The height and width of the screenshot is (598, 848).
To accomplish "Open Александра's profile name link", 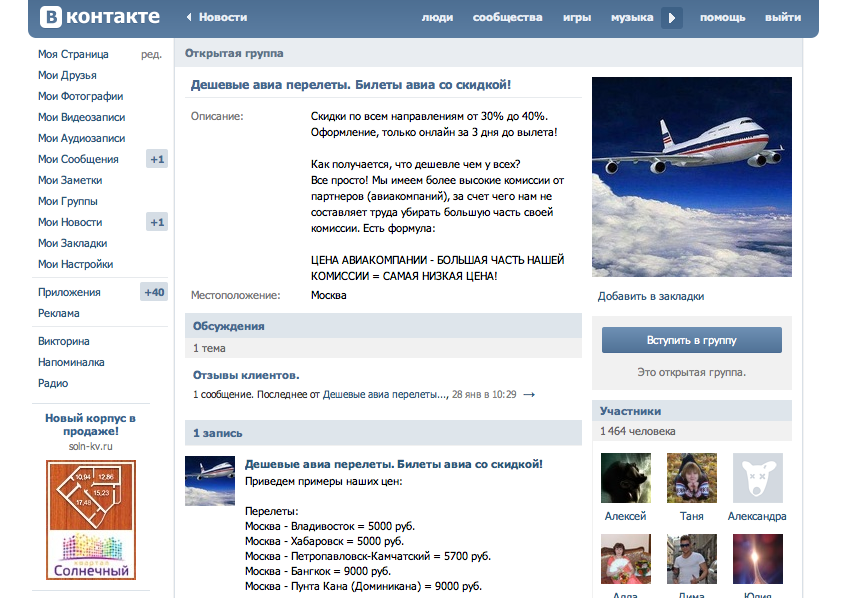I will tap(757, 516).
